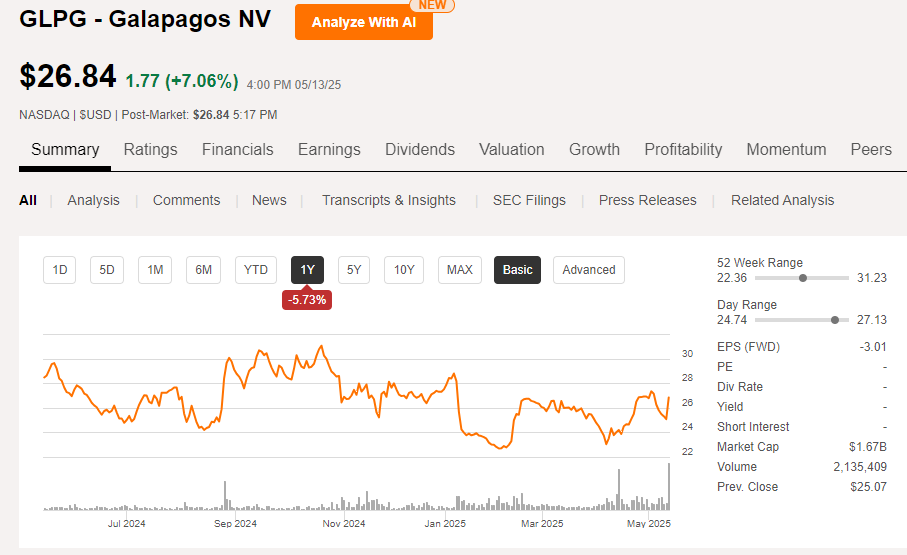The width and height of the screenshot is (907, 555).
Task: Switch chart to 6M range
Action: pos(203,270)
